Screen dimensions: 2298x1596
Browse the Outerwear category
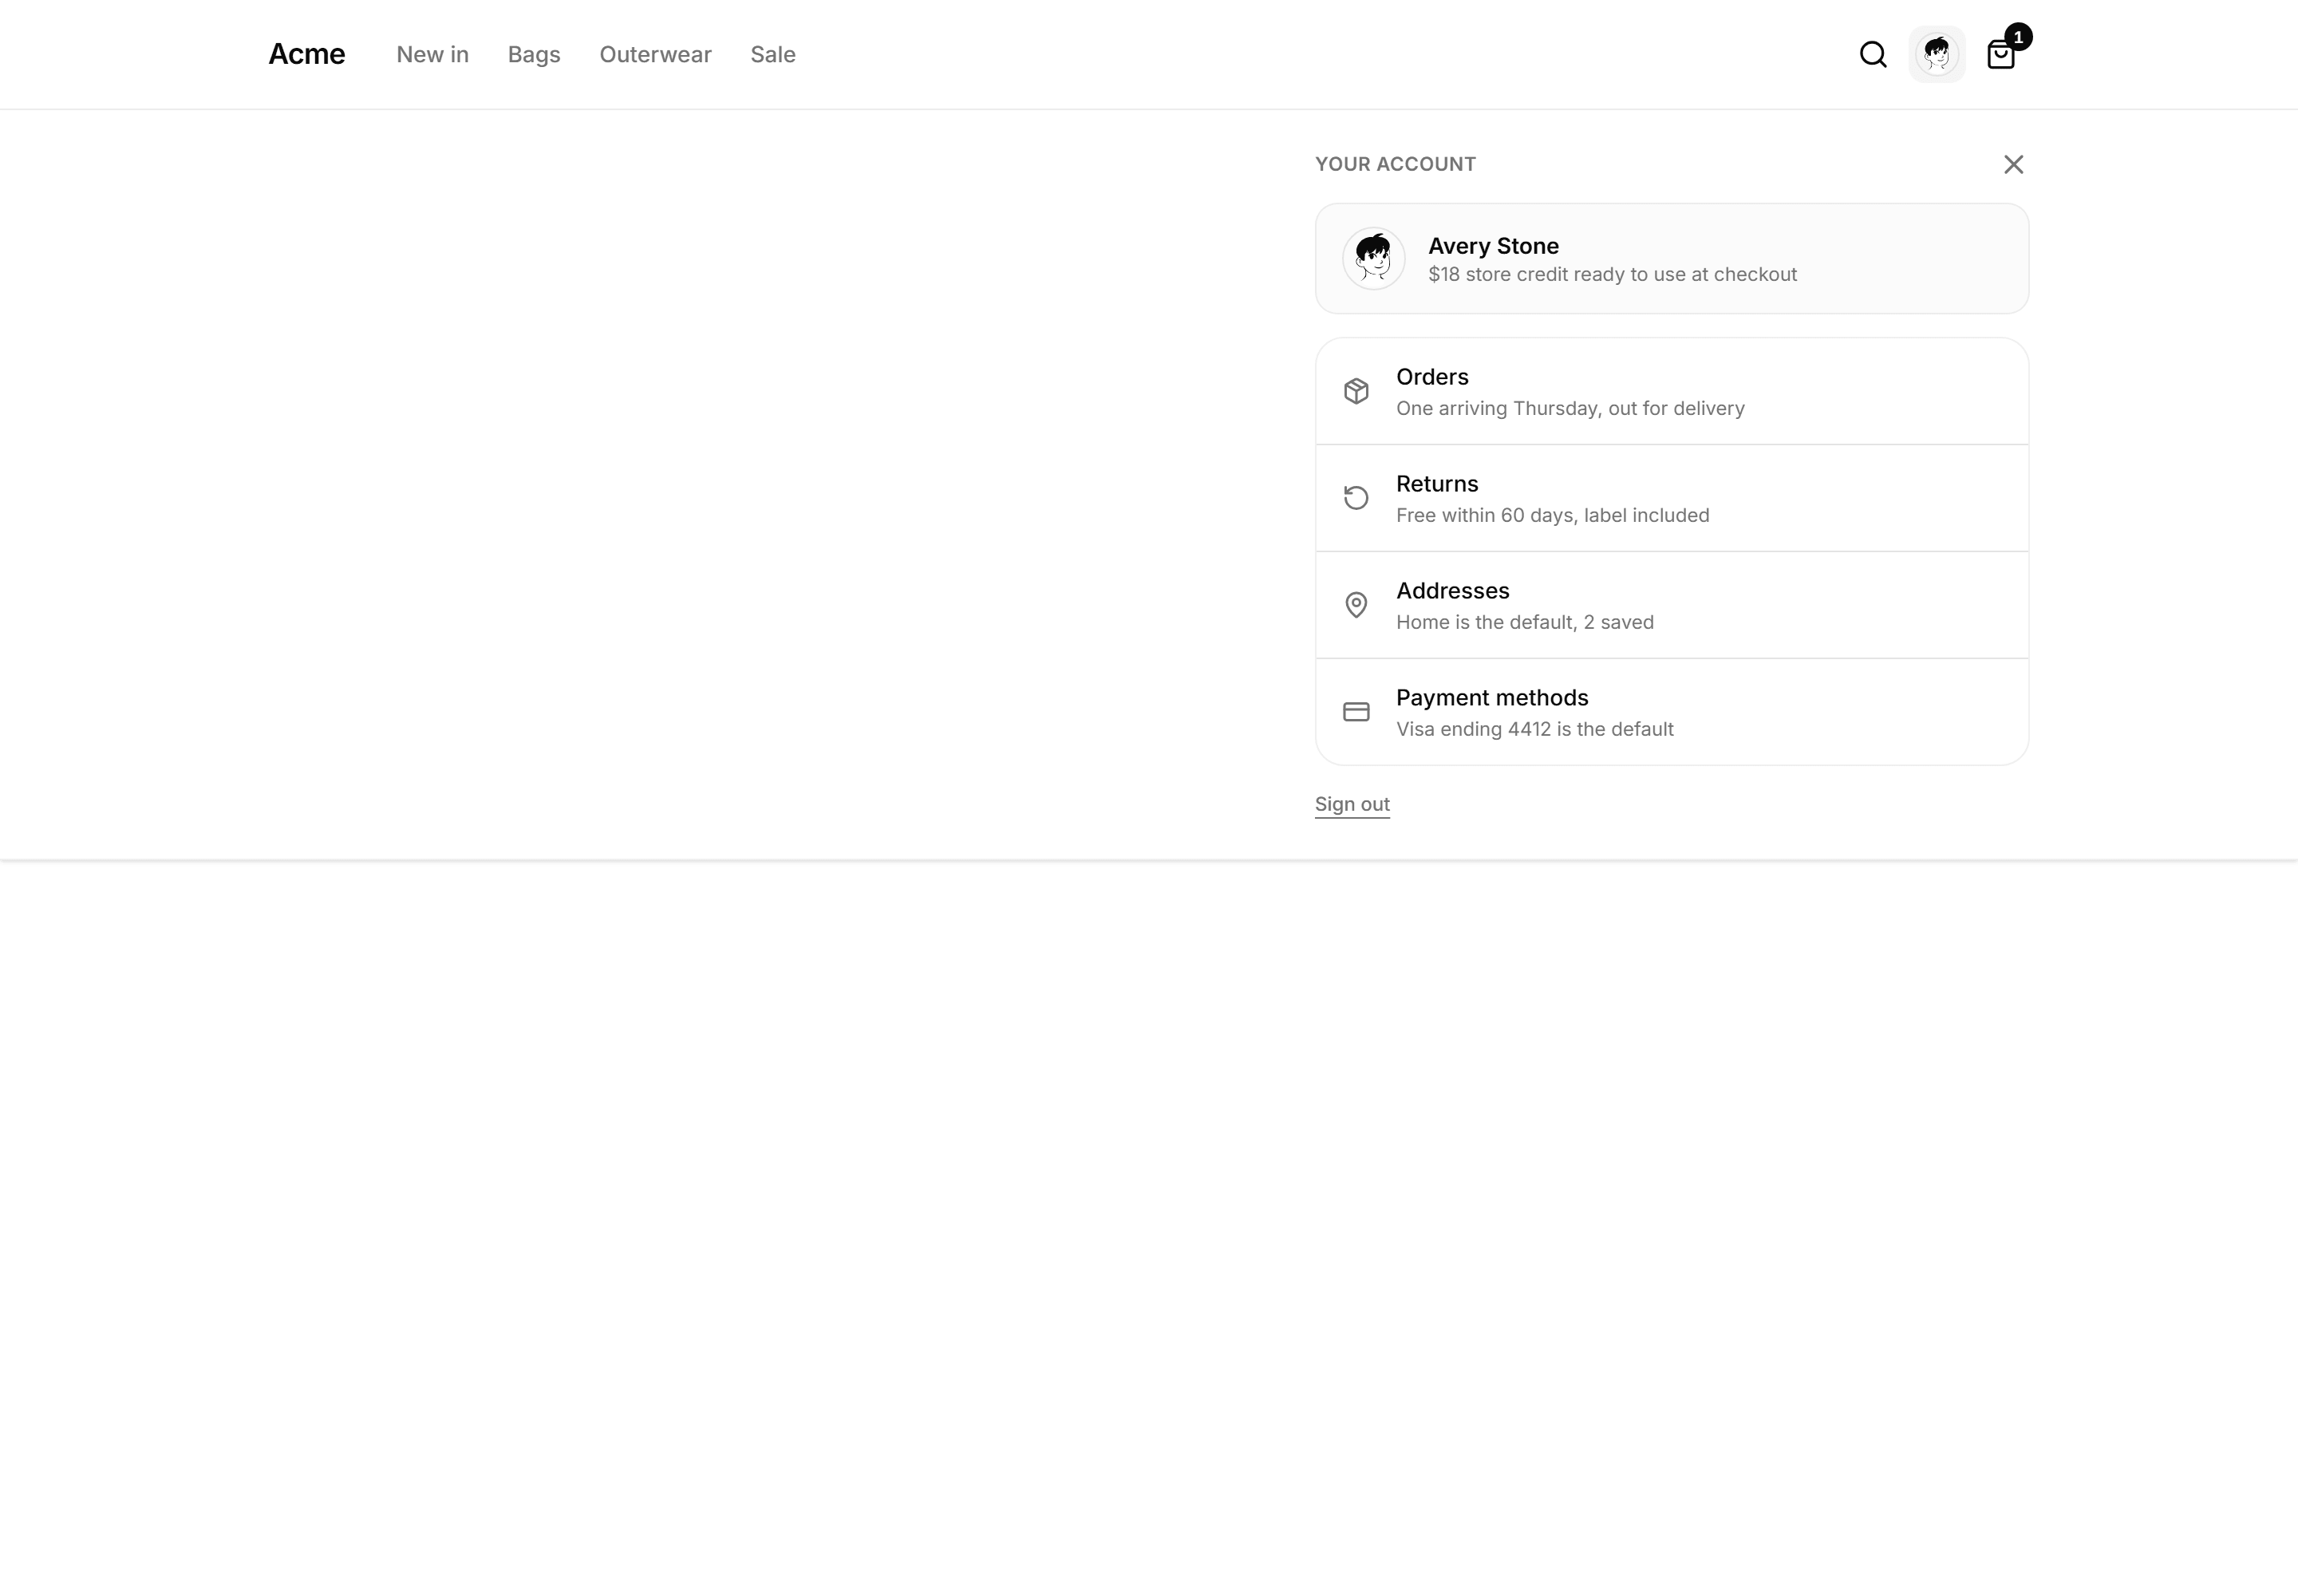click(655, 54)
